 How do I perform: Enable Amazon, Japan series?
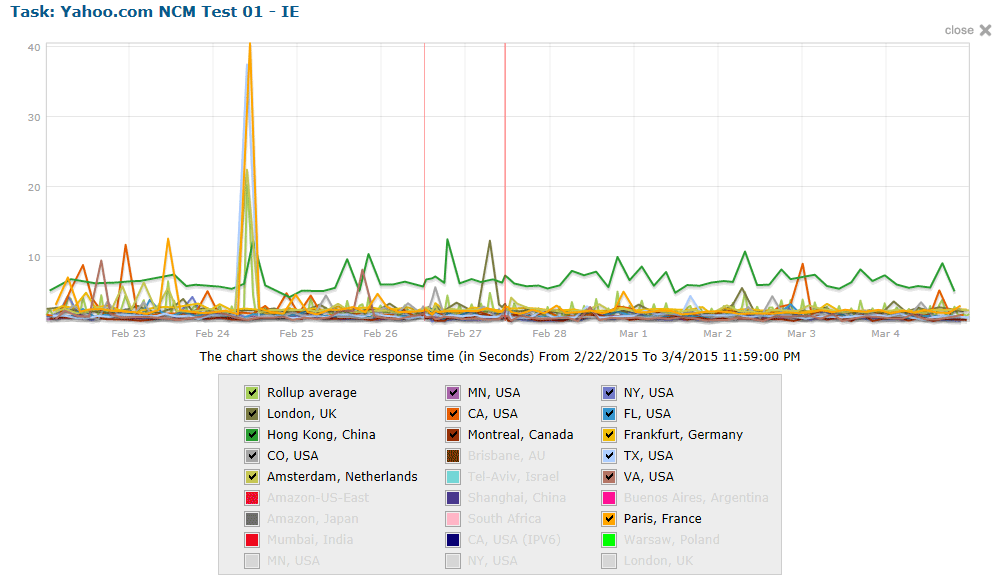click(x=252, y=519)
